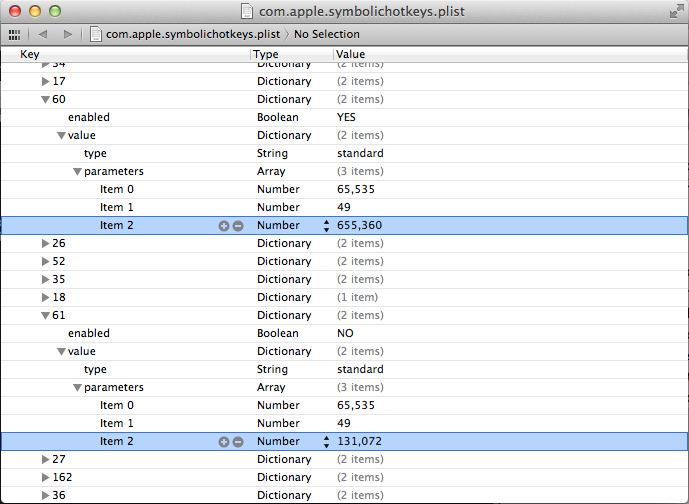Click Boolean type in key 60 enabled row
This screenshot has height=504, width=689.
coord(278,117)
